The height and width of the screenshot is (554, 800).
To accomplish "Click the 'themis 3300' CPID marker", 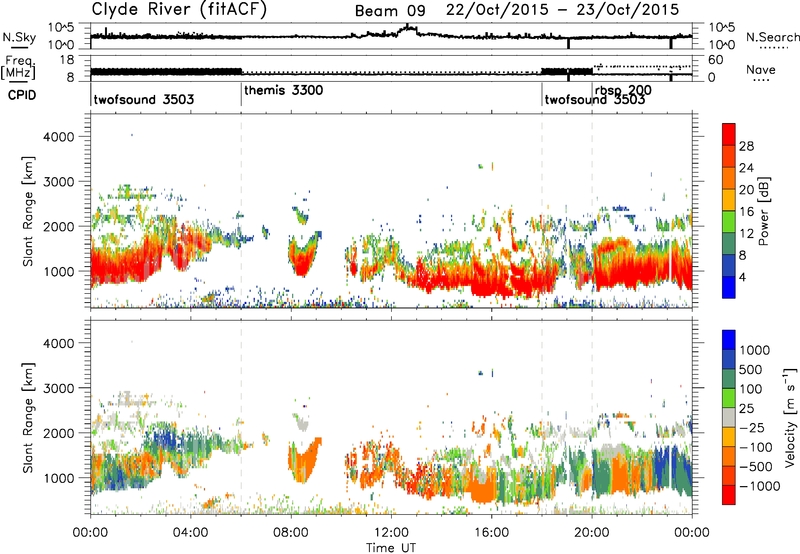I will (283, 90).
